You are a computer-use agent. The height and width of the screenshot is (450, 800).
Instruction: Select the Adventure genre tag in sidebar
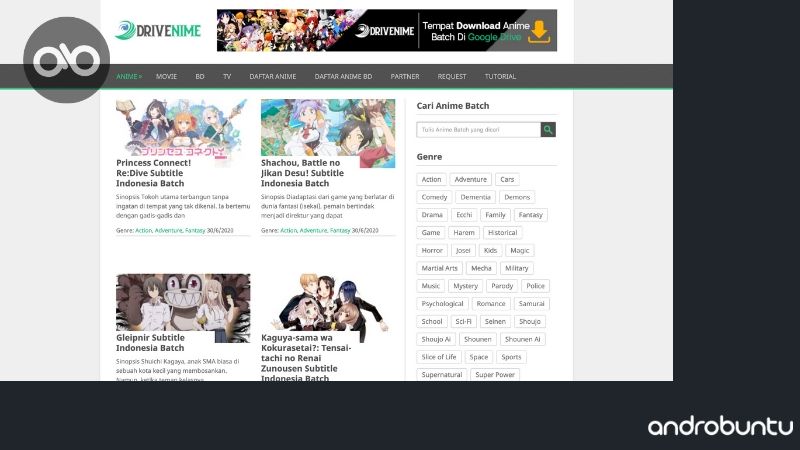click(470, 180)
